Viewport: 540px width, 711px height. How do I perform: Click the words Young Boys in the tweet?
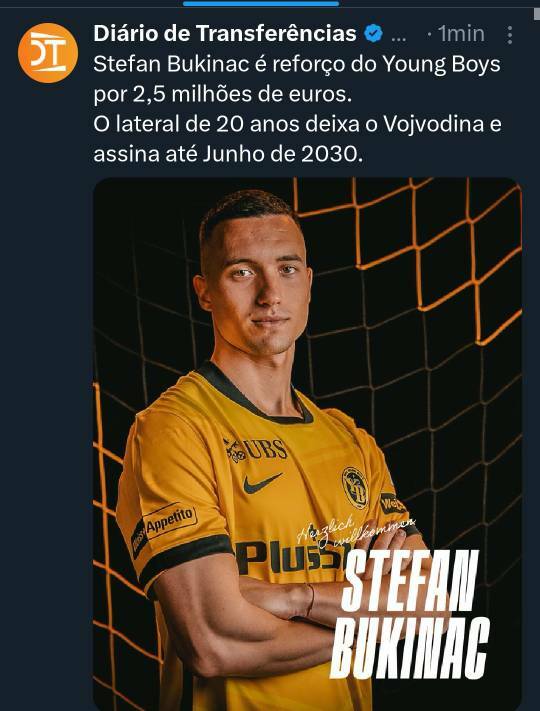point(441,64)
